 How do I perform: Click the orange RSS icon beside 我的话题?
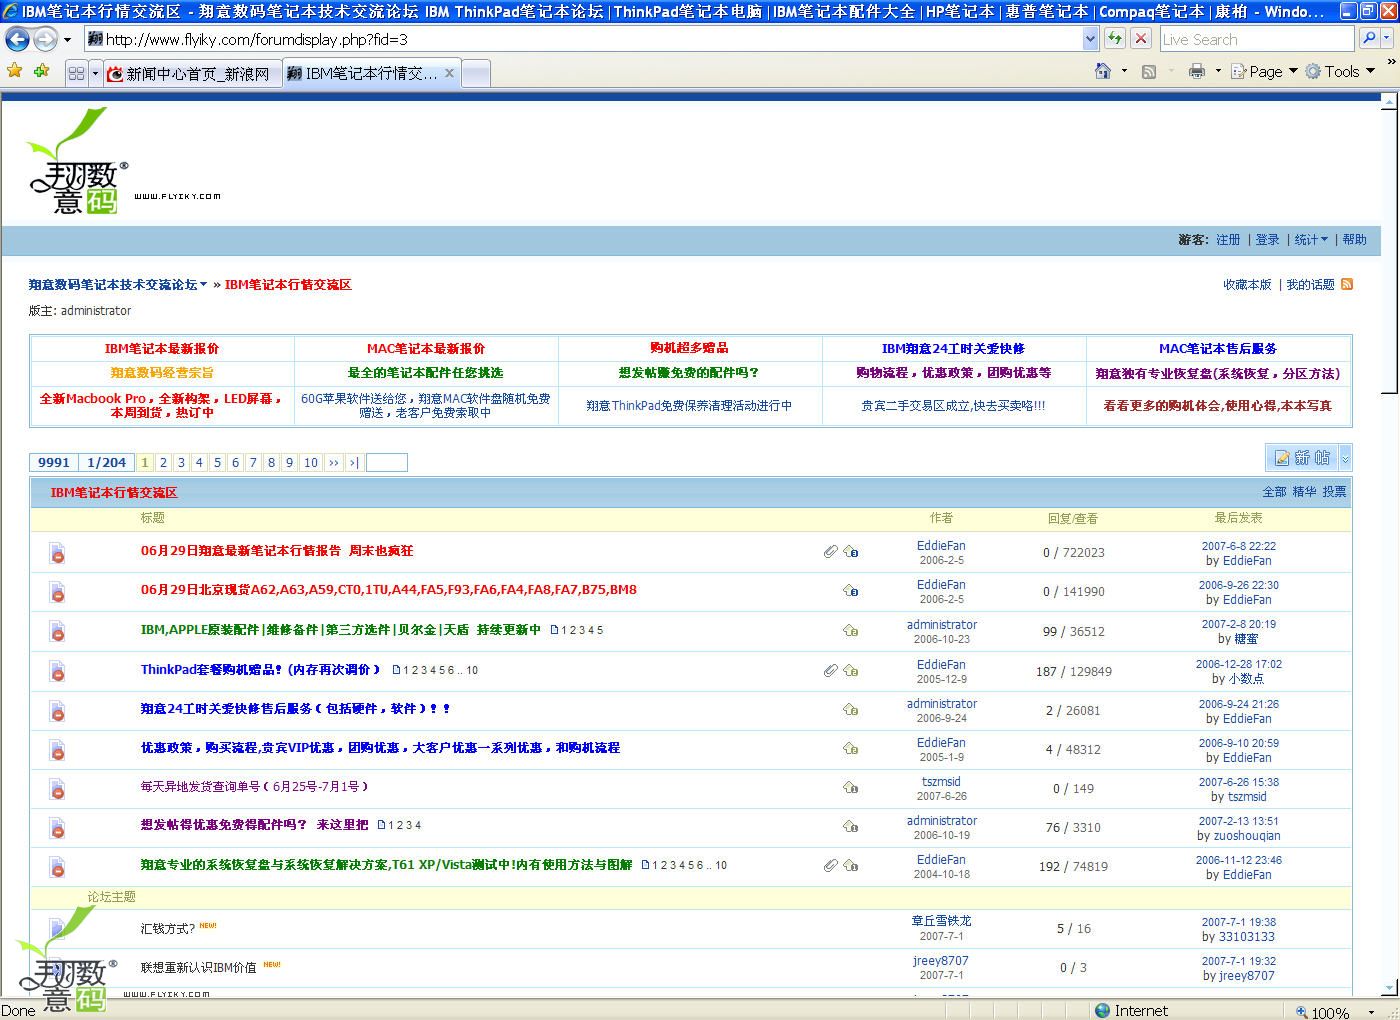point(1346,284)
